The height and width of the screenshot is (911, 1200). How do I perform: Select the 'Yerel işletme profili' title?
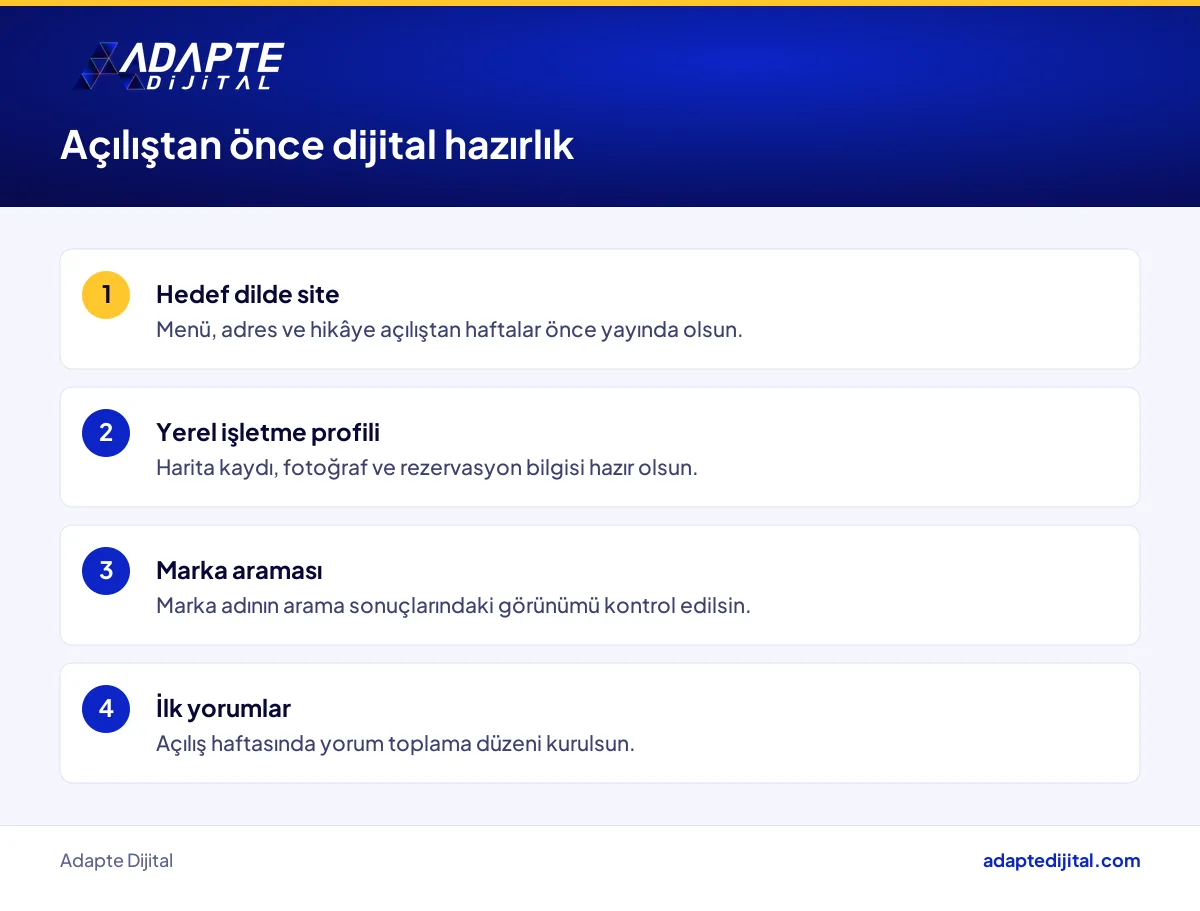(268, 433)
